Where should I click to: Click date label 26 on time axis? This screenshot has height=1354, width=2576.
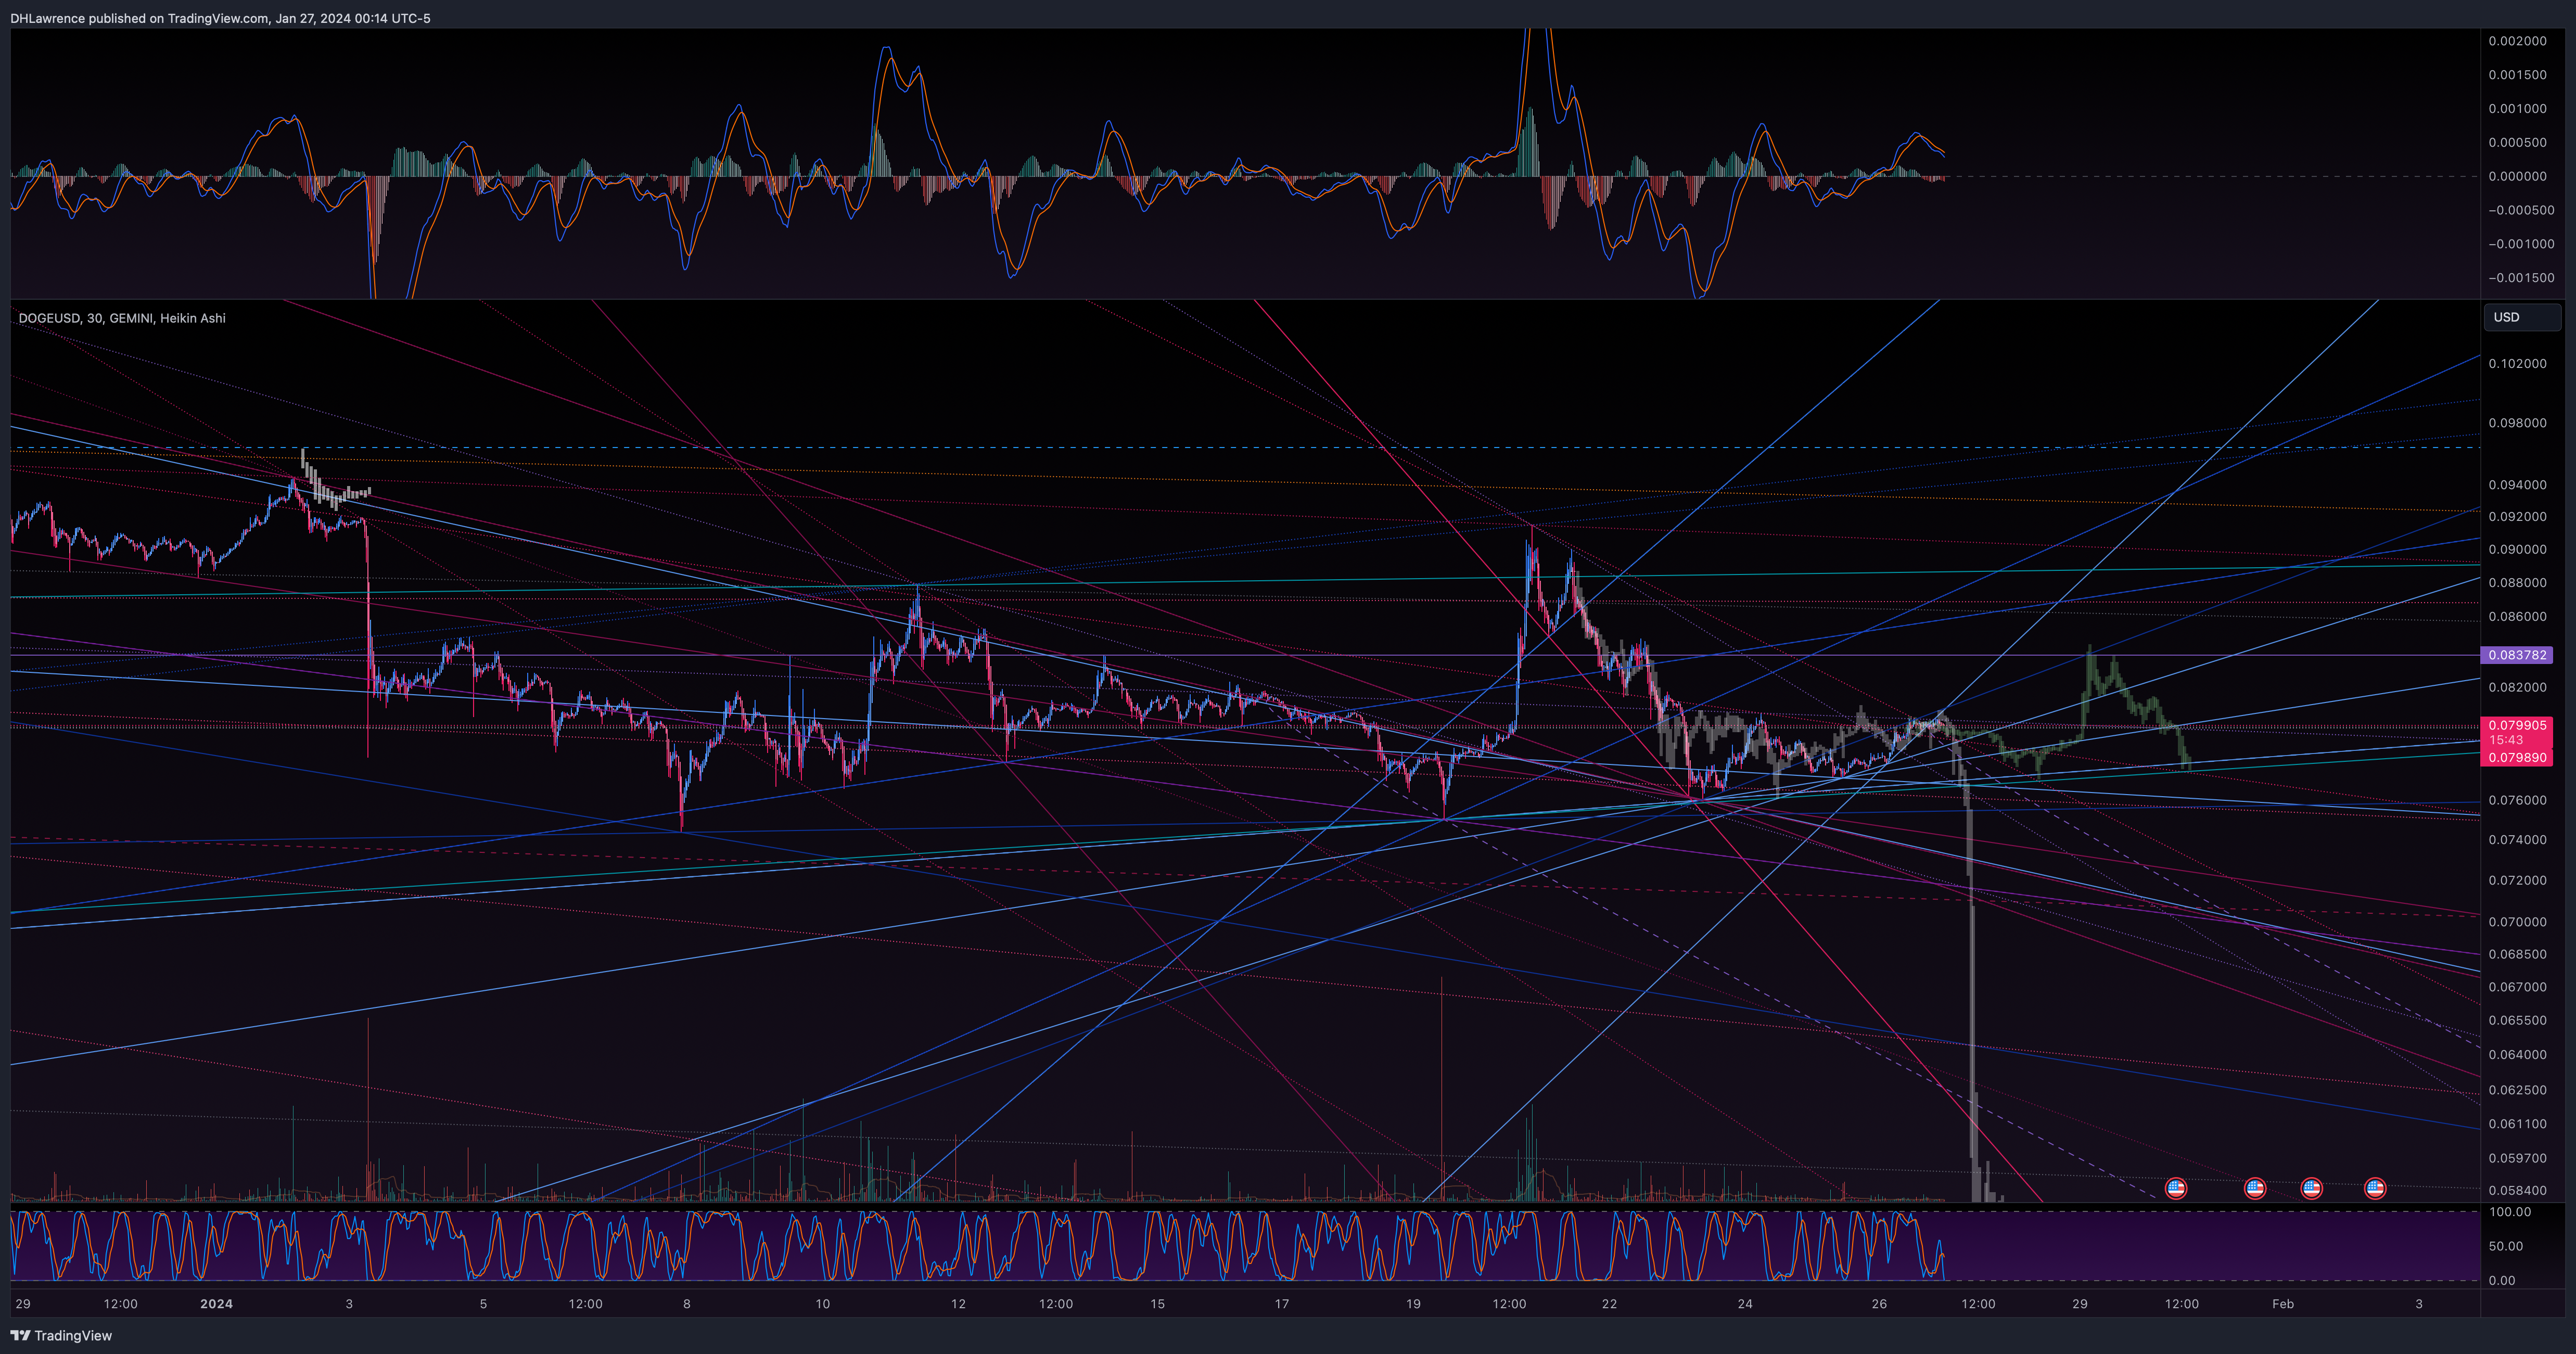[x=1879, y=1304]
